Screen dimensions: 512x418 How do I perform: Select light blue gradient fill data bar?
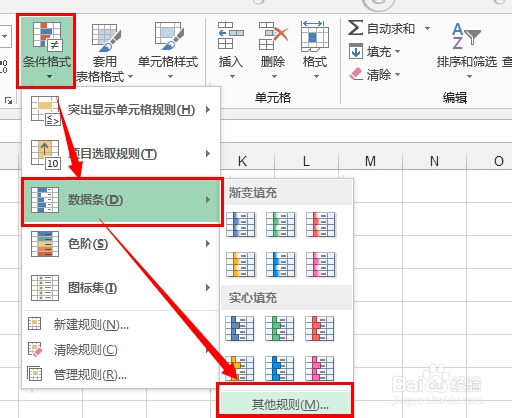click(x=280, y=265)
